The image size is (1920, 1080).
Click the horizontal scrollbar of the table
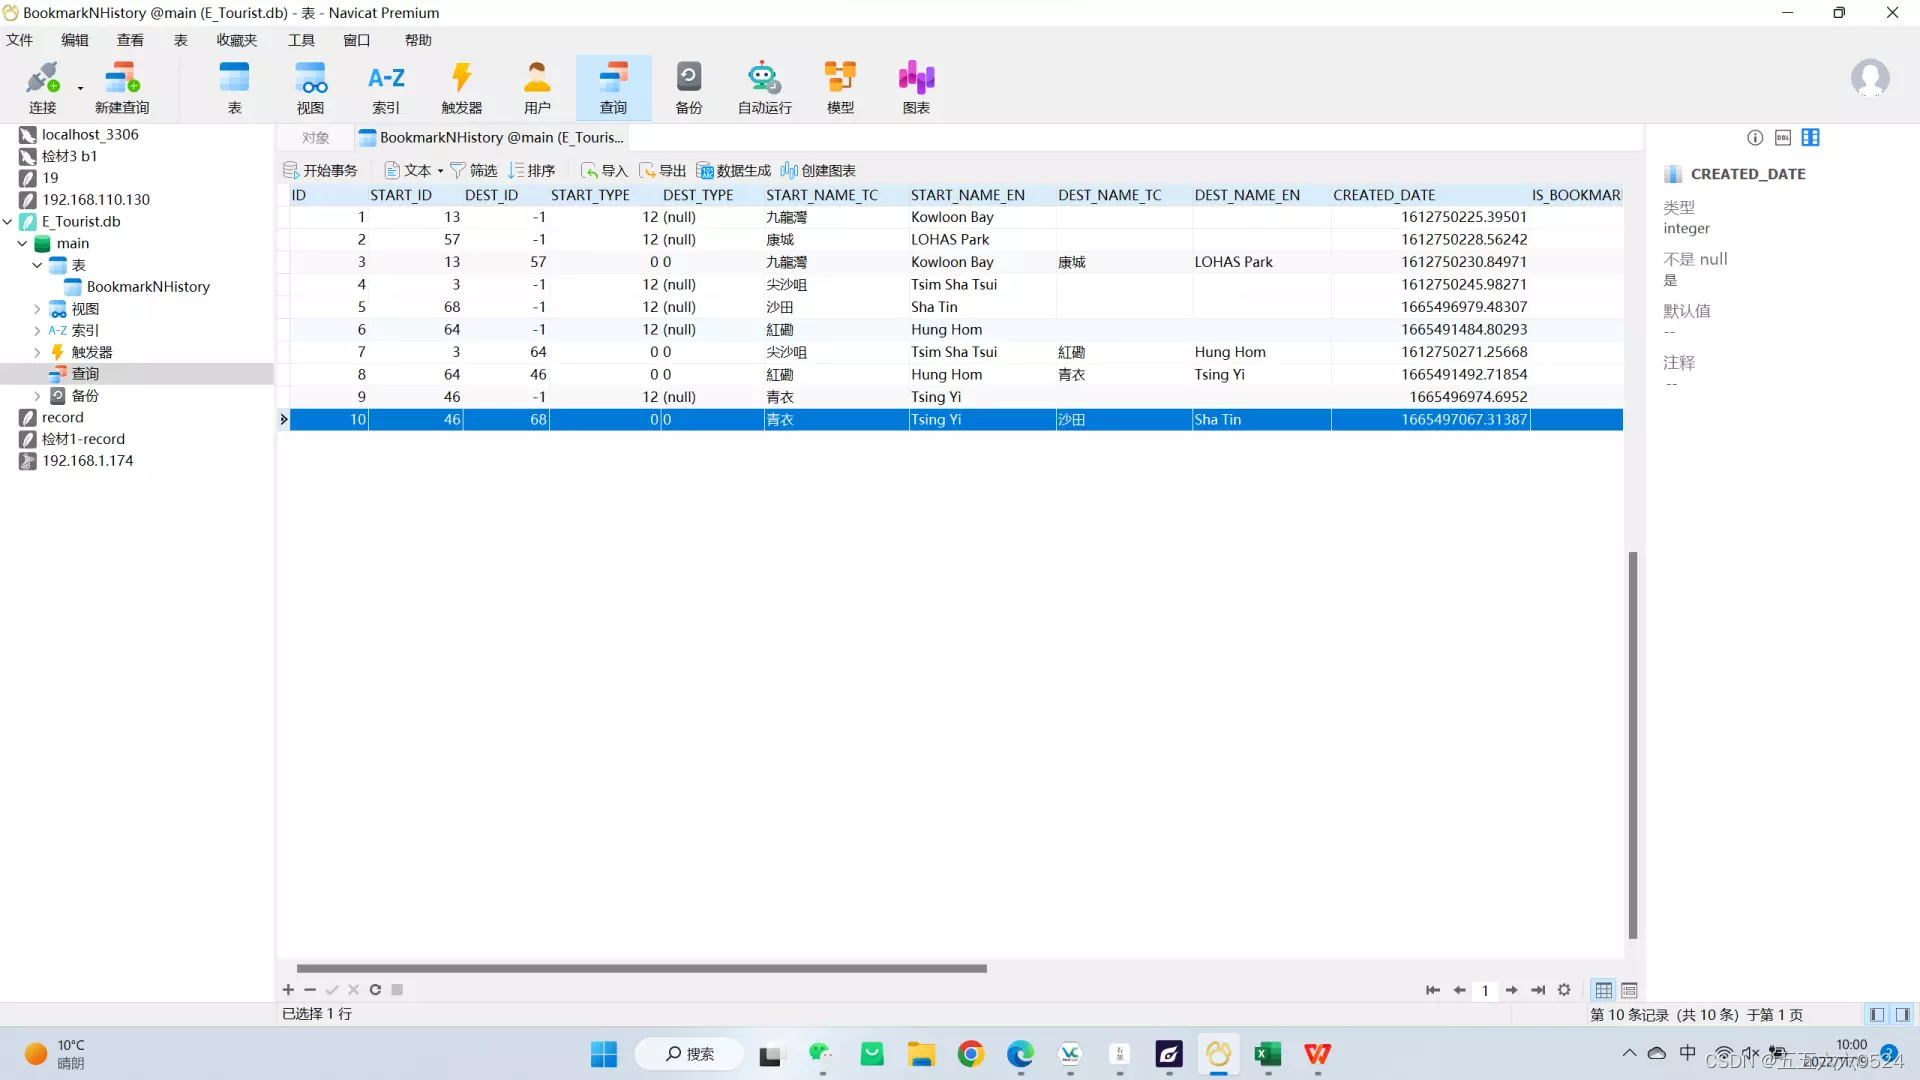click(x=641, y=968)
